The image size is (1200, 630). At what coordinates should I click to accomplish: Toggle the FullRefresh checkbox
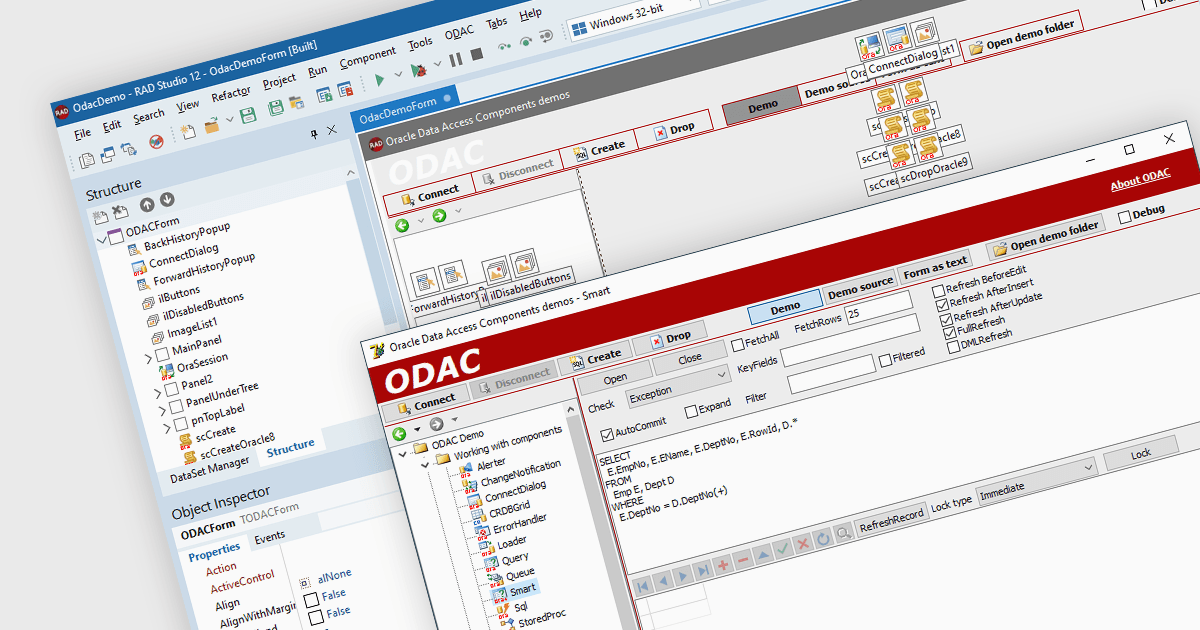pyautogui.click(x=950, y=333)
